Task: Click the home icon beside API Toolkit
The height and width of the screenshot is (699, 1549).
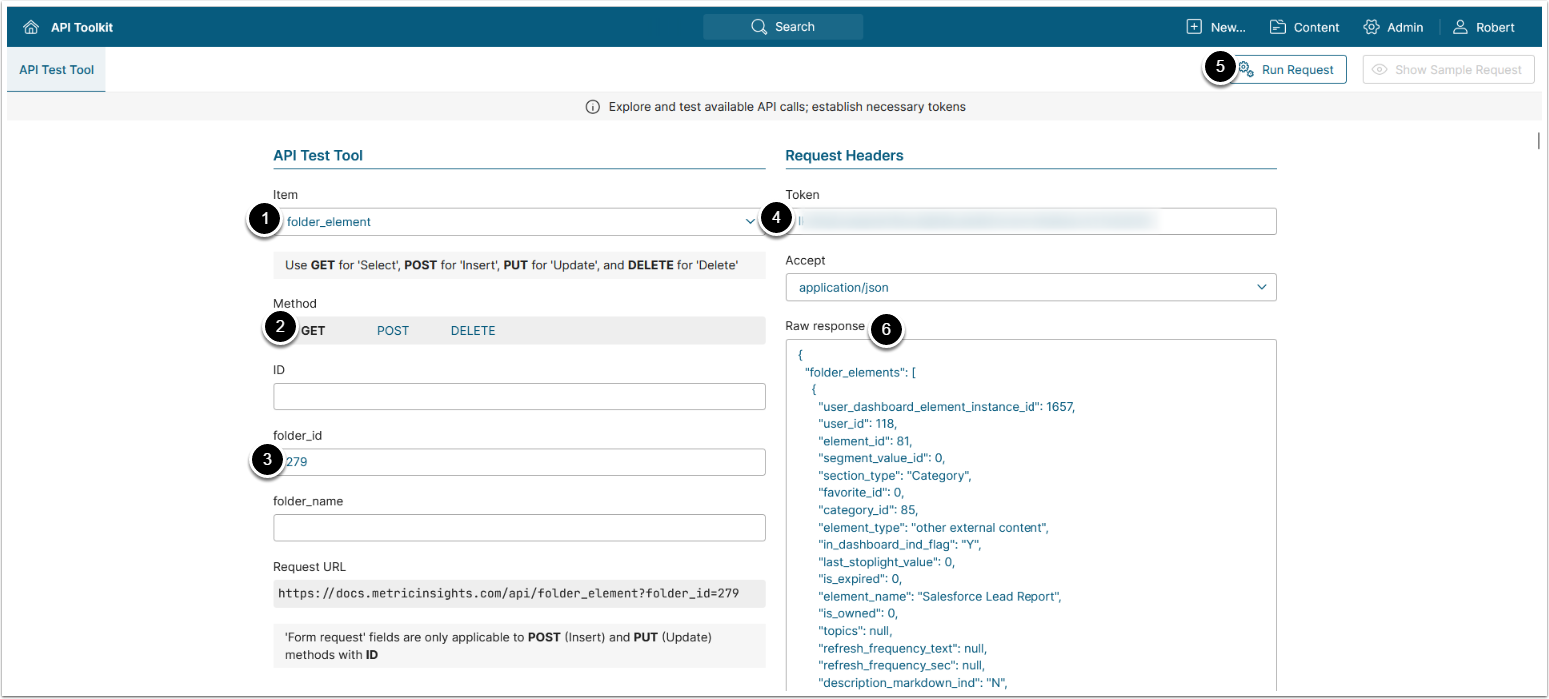Action: tap(31, 27)
